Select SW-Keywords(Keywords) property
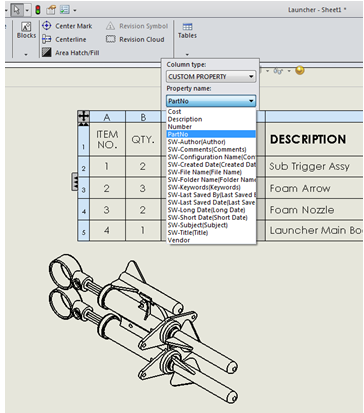Image resolution: width=364 pixels, height=413 pixels. 211,187
